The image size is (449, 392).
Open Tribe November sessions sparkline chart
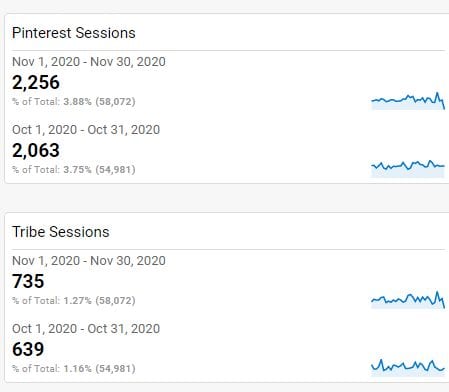pos(408,299)
